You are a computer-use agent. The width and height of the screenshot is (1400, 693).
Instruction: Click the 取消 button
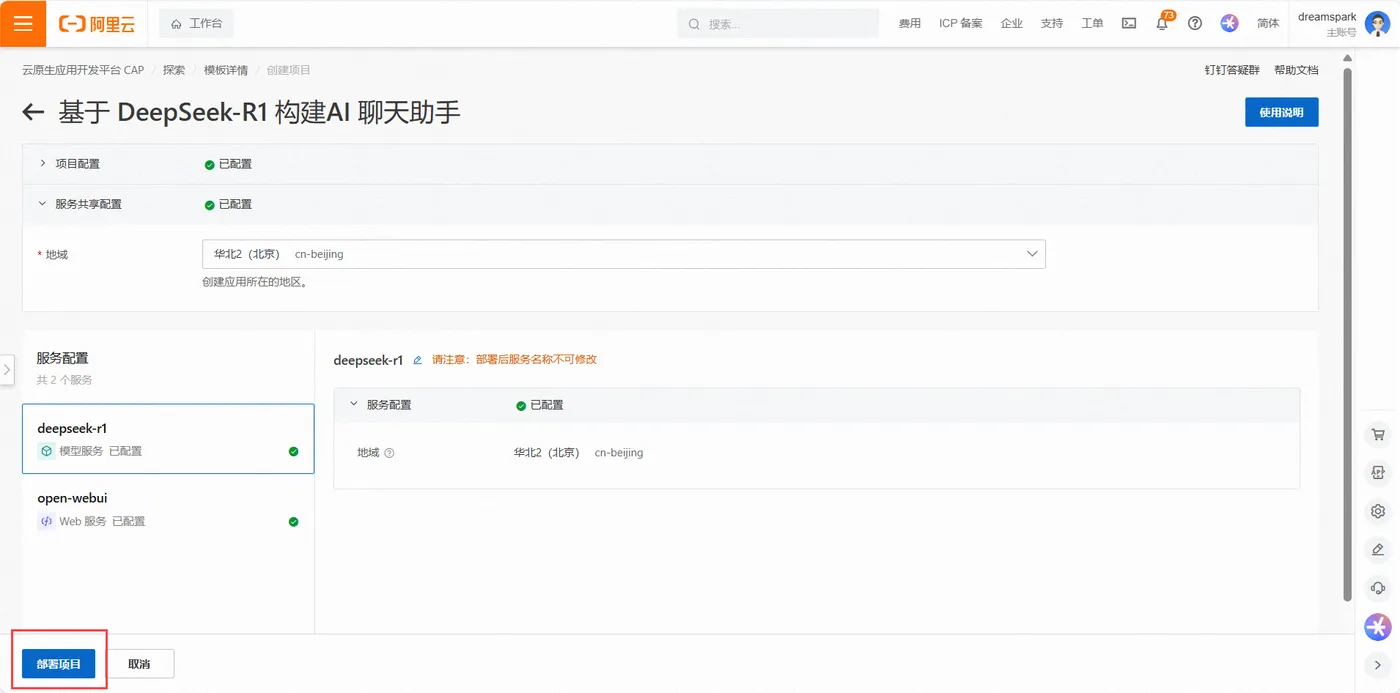click(139, 664)
